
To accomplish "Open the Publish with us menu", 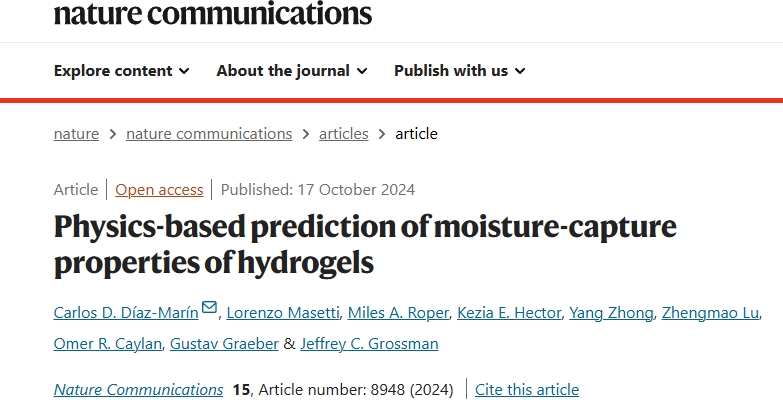I will [x=459, y=71].
